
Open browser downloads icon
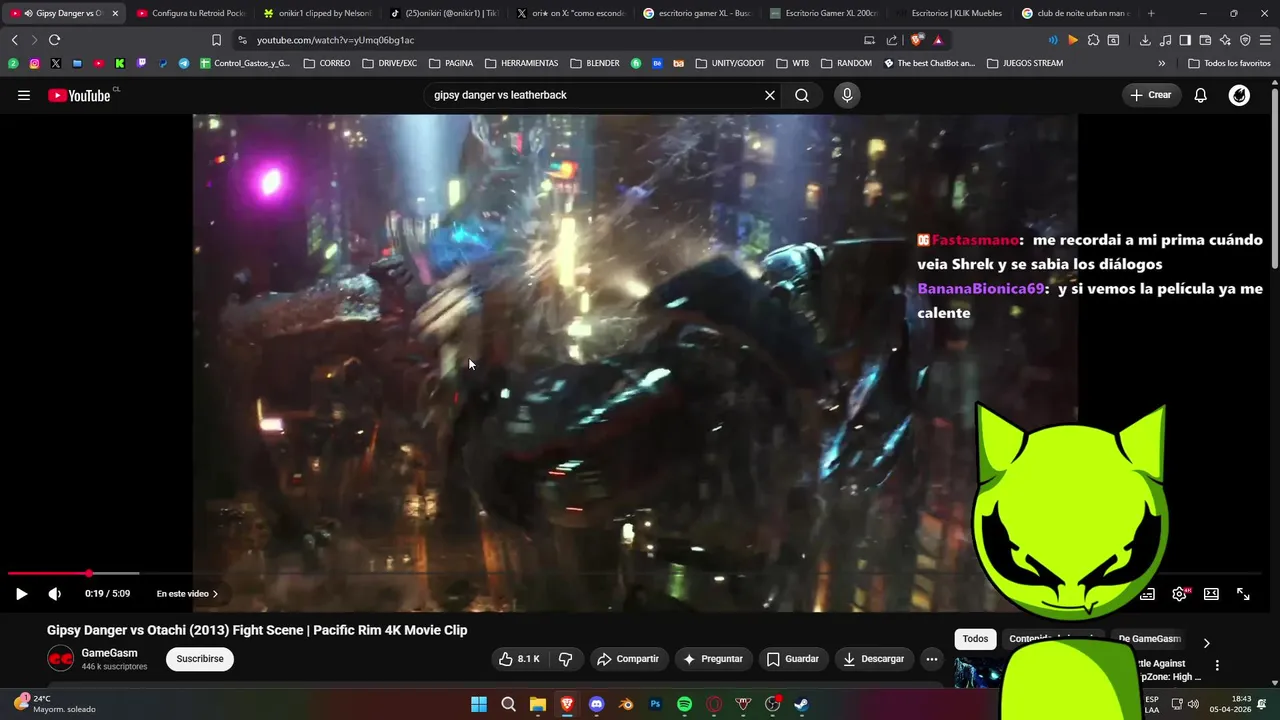click(1145, 40)
